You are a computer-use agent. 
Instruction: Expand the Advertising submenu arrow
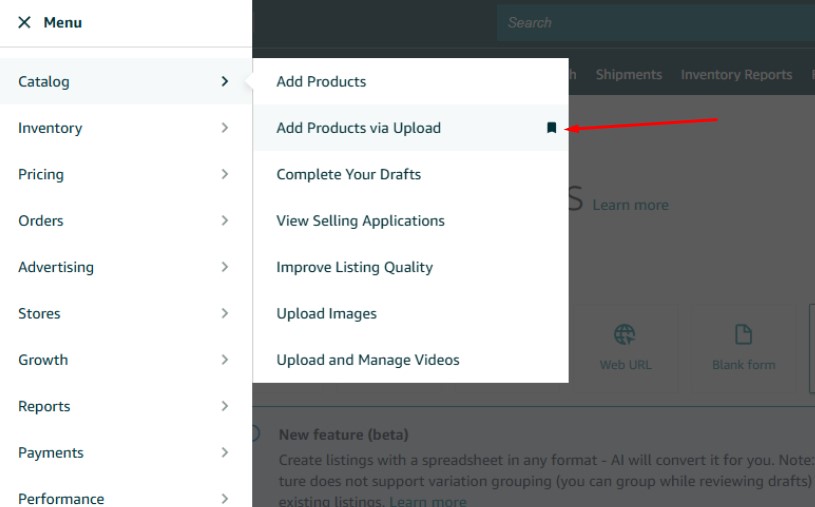225,267
